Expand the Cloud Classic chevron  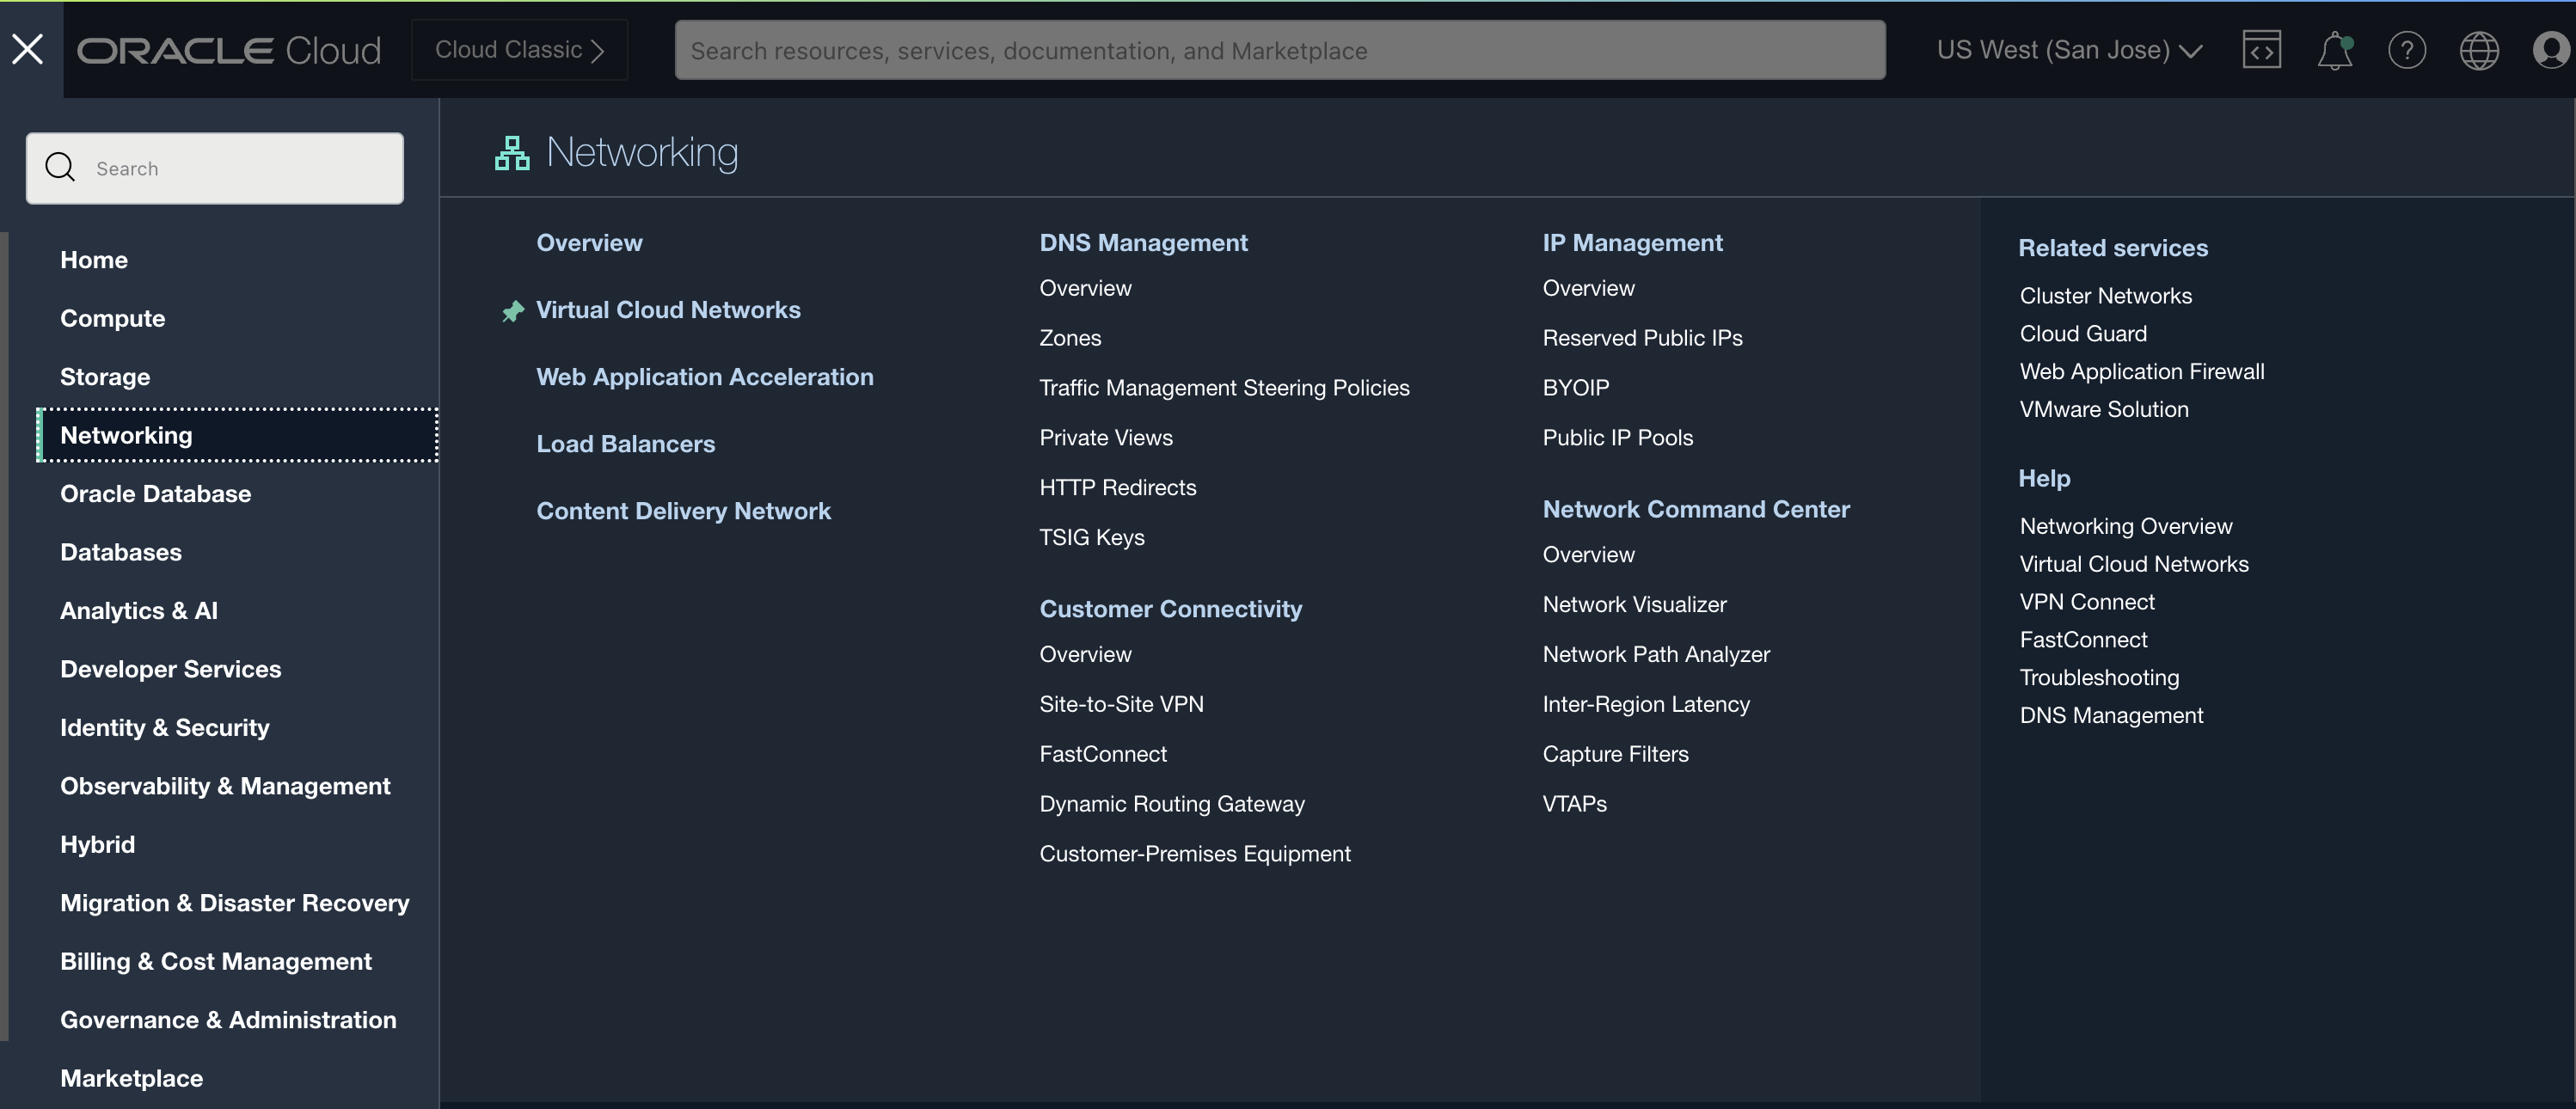click(597, 50)
